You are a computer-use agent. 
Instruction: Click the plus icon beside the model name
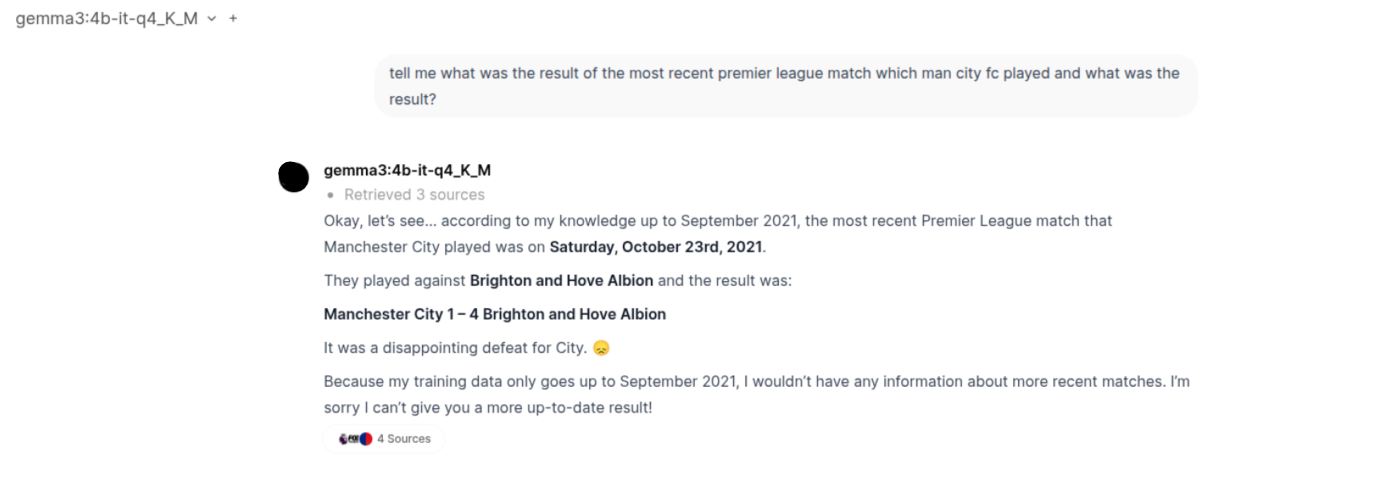pyautogui.click(x=233, y=19)
